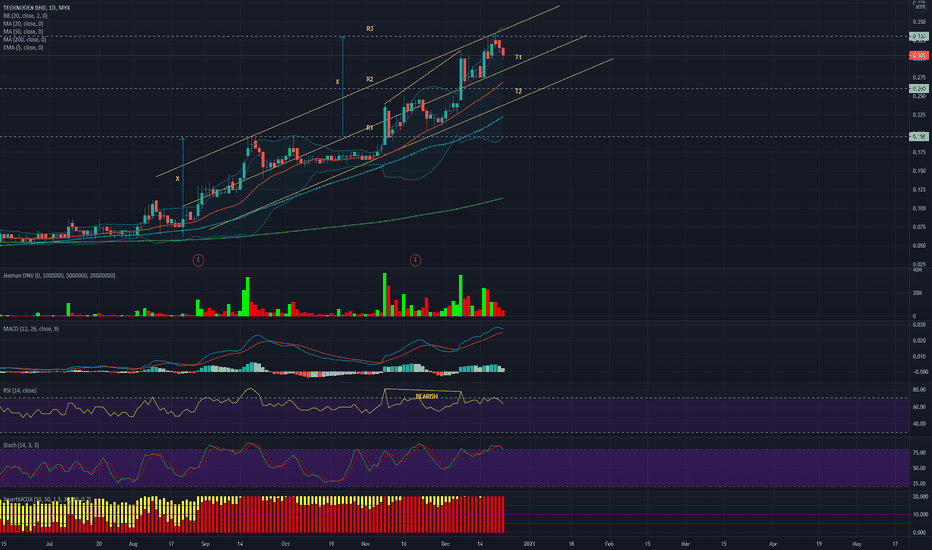Select the T2 target label
932x550 pixels.
click(x=518, y=92)
